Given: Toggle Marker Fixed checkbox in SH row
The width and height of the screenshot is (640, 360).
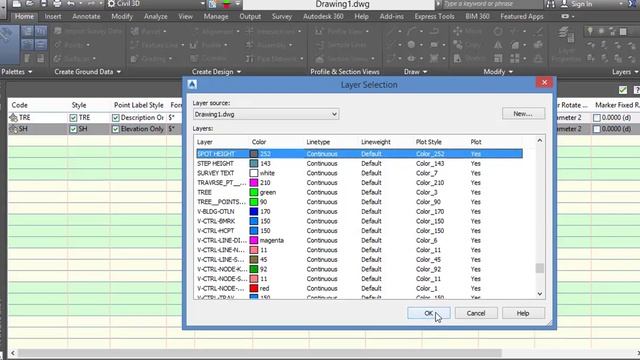Looking at the screenshot, I should tap(597, 129).
